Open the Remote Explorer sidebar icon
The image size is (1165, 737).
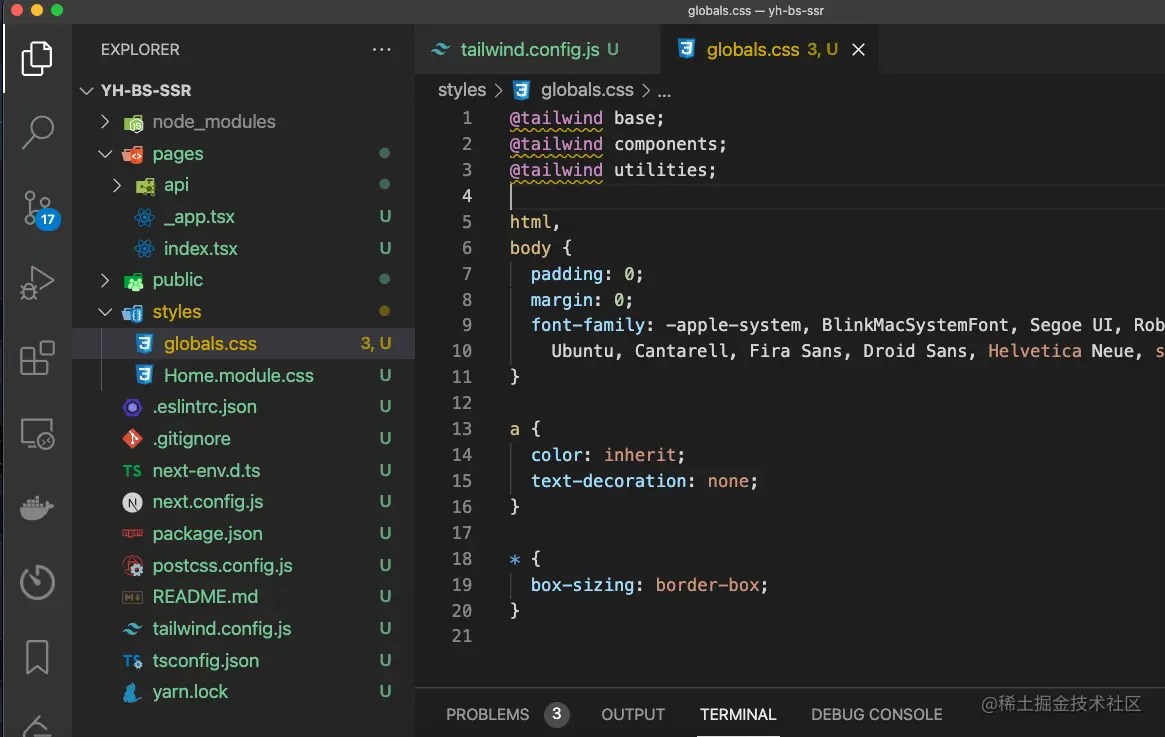click(x=37, y=433)
